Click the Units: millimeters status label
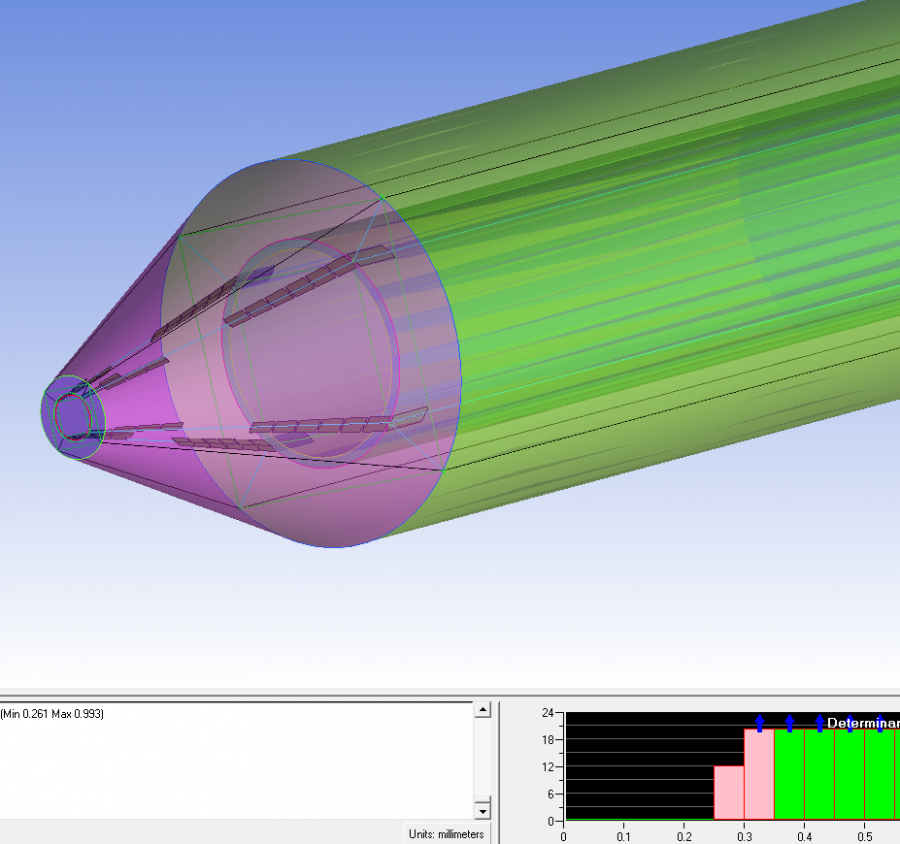The width and height of the screenshot is (900, 844). [446, 834]
